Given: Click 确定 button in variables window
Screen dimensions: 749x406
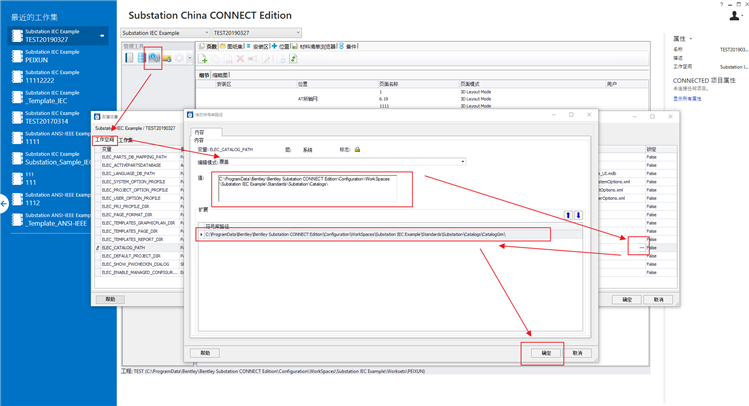Looking at the screenshot, I should click(627, 299).
